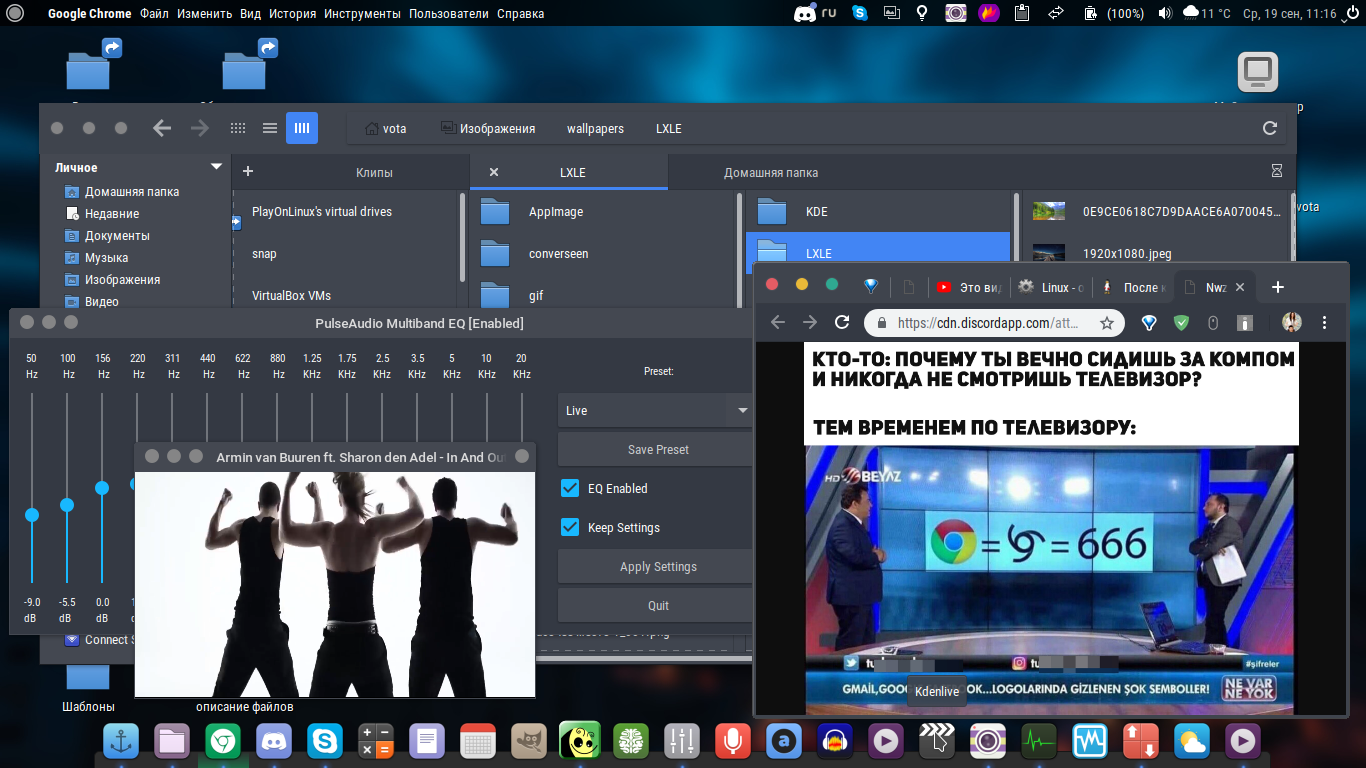Switch to the YouTube tab in Chrome
The height and width of the screenshot is (768, 1366).
(x=967, y=287)
